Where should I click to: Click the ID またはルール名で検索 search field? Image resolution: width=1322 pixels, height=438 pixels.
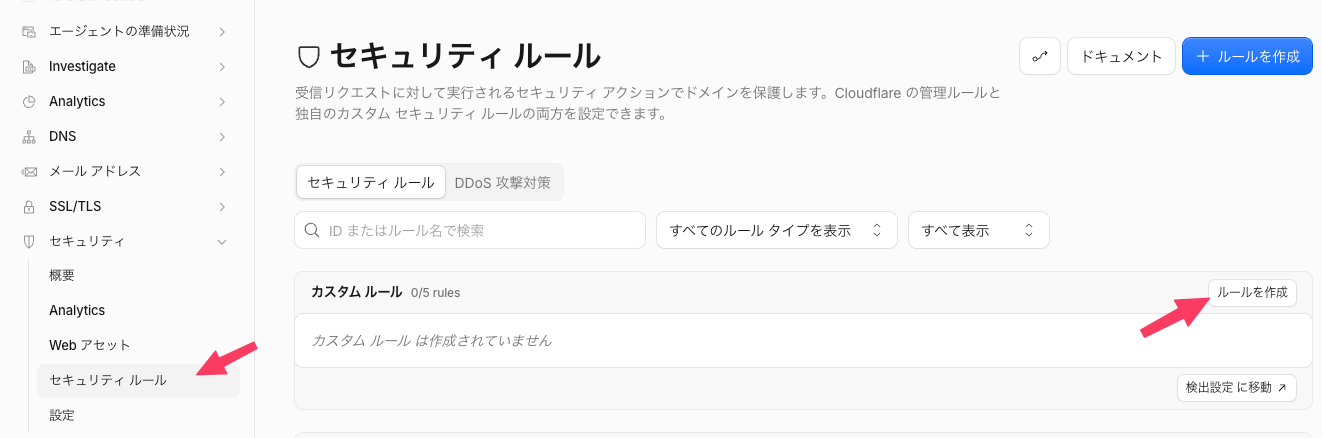(470, 230)
